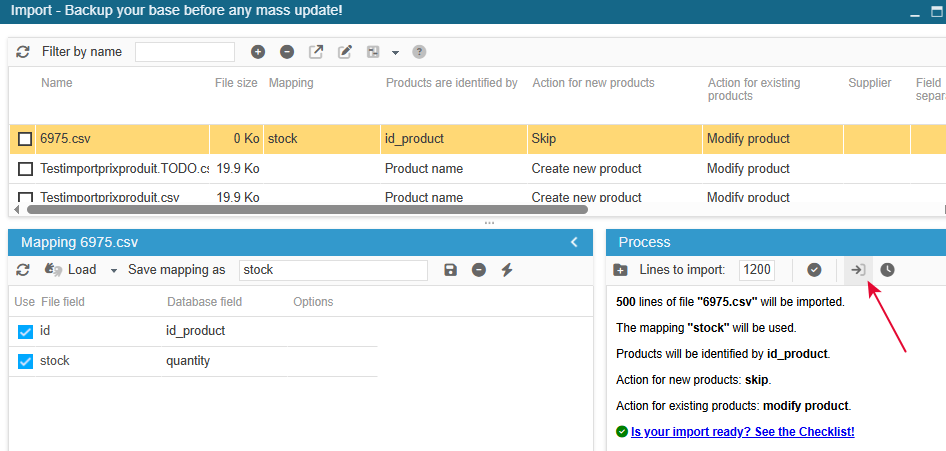This screenshot has width=946, height=451.
Task: Click the horizontal scrollbar of file list
Action: pos(307,209)
